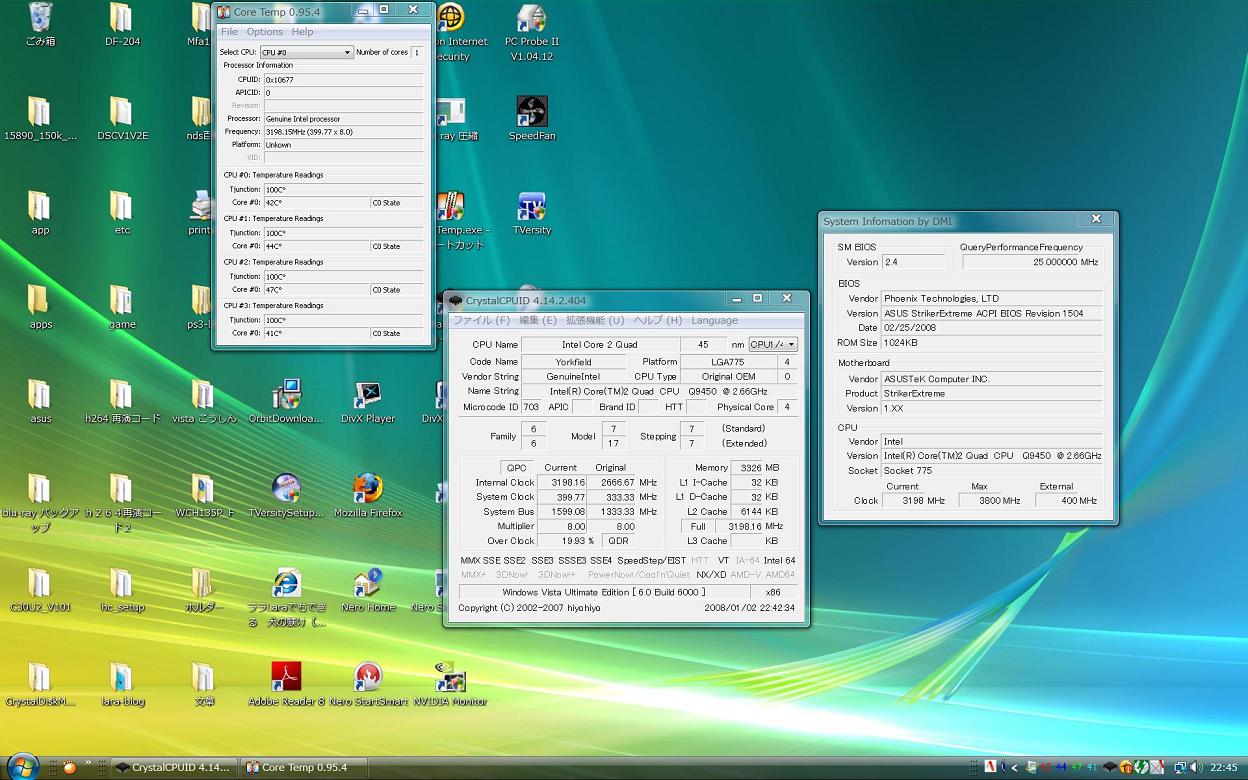This screenshot has height=780, width=1248.
Task: Open the lara-blog desktop icon
Action: coord(122,682)
